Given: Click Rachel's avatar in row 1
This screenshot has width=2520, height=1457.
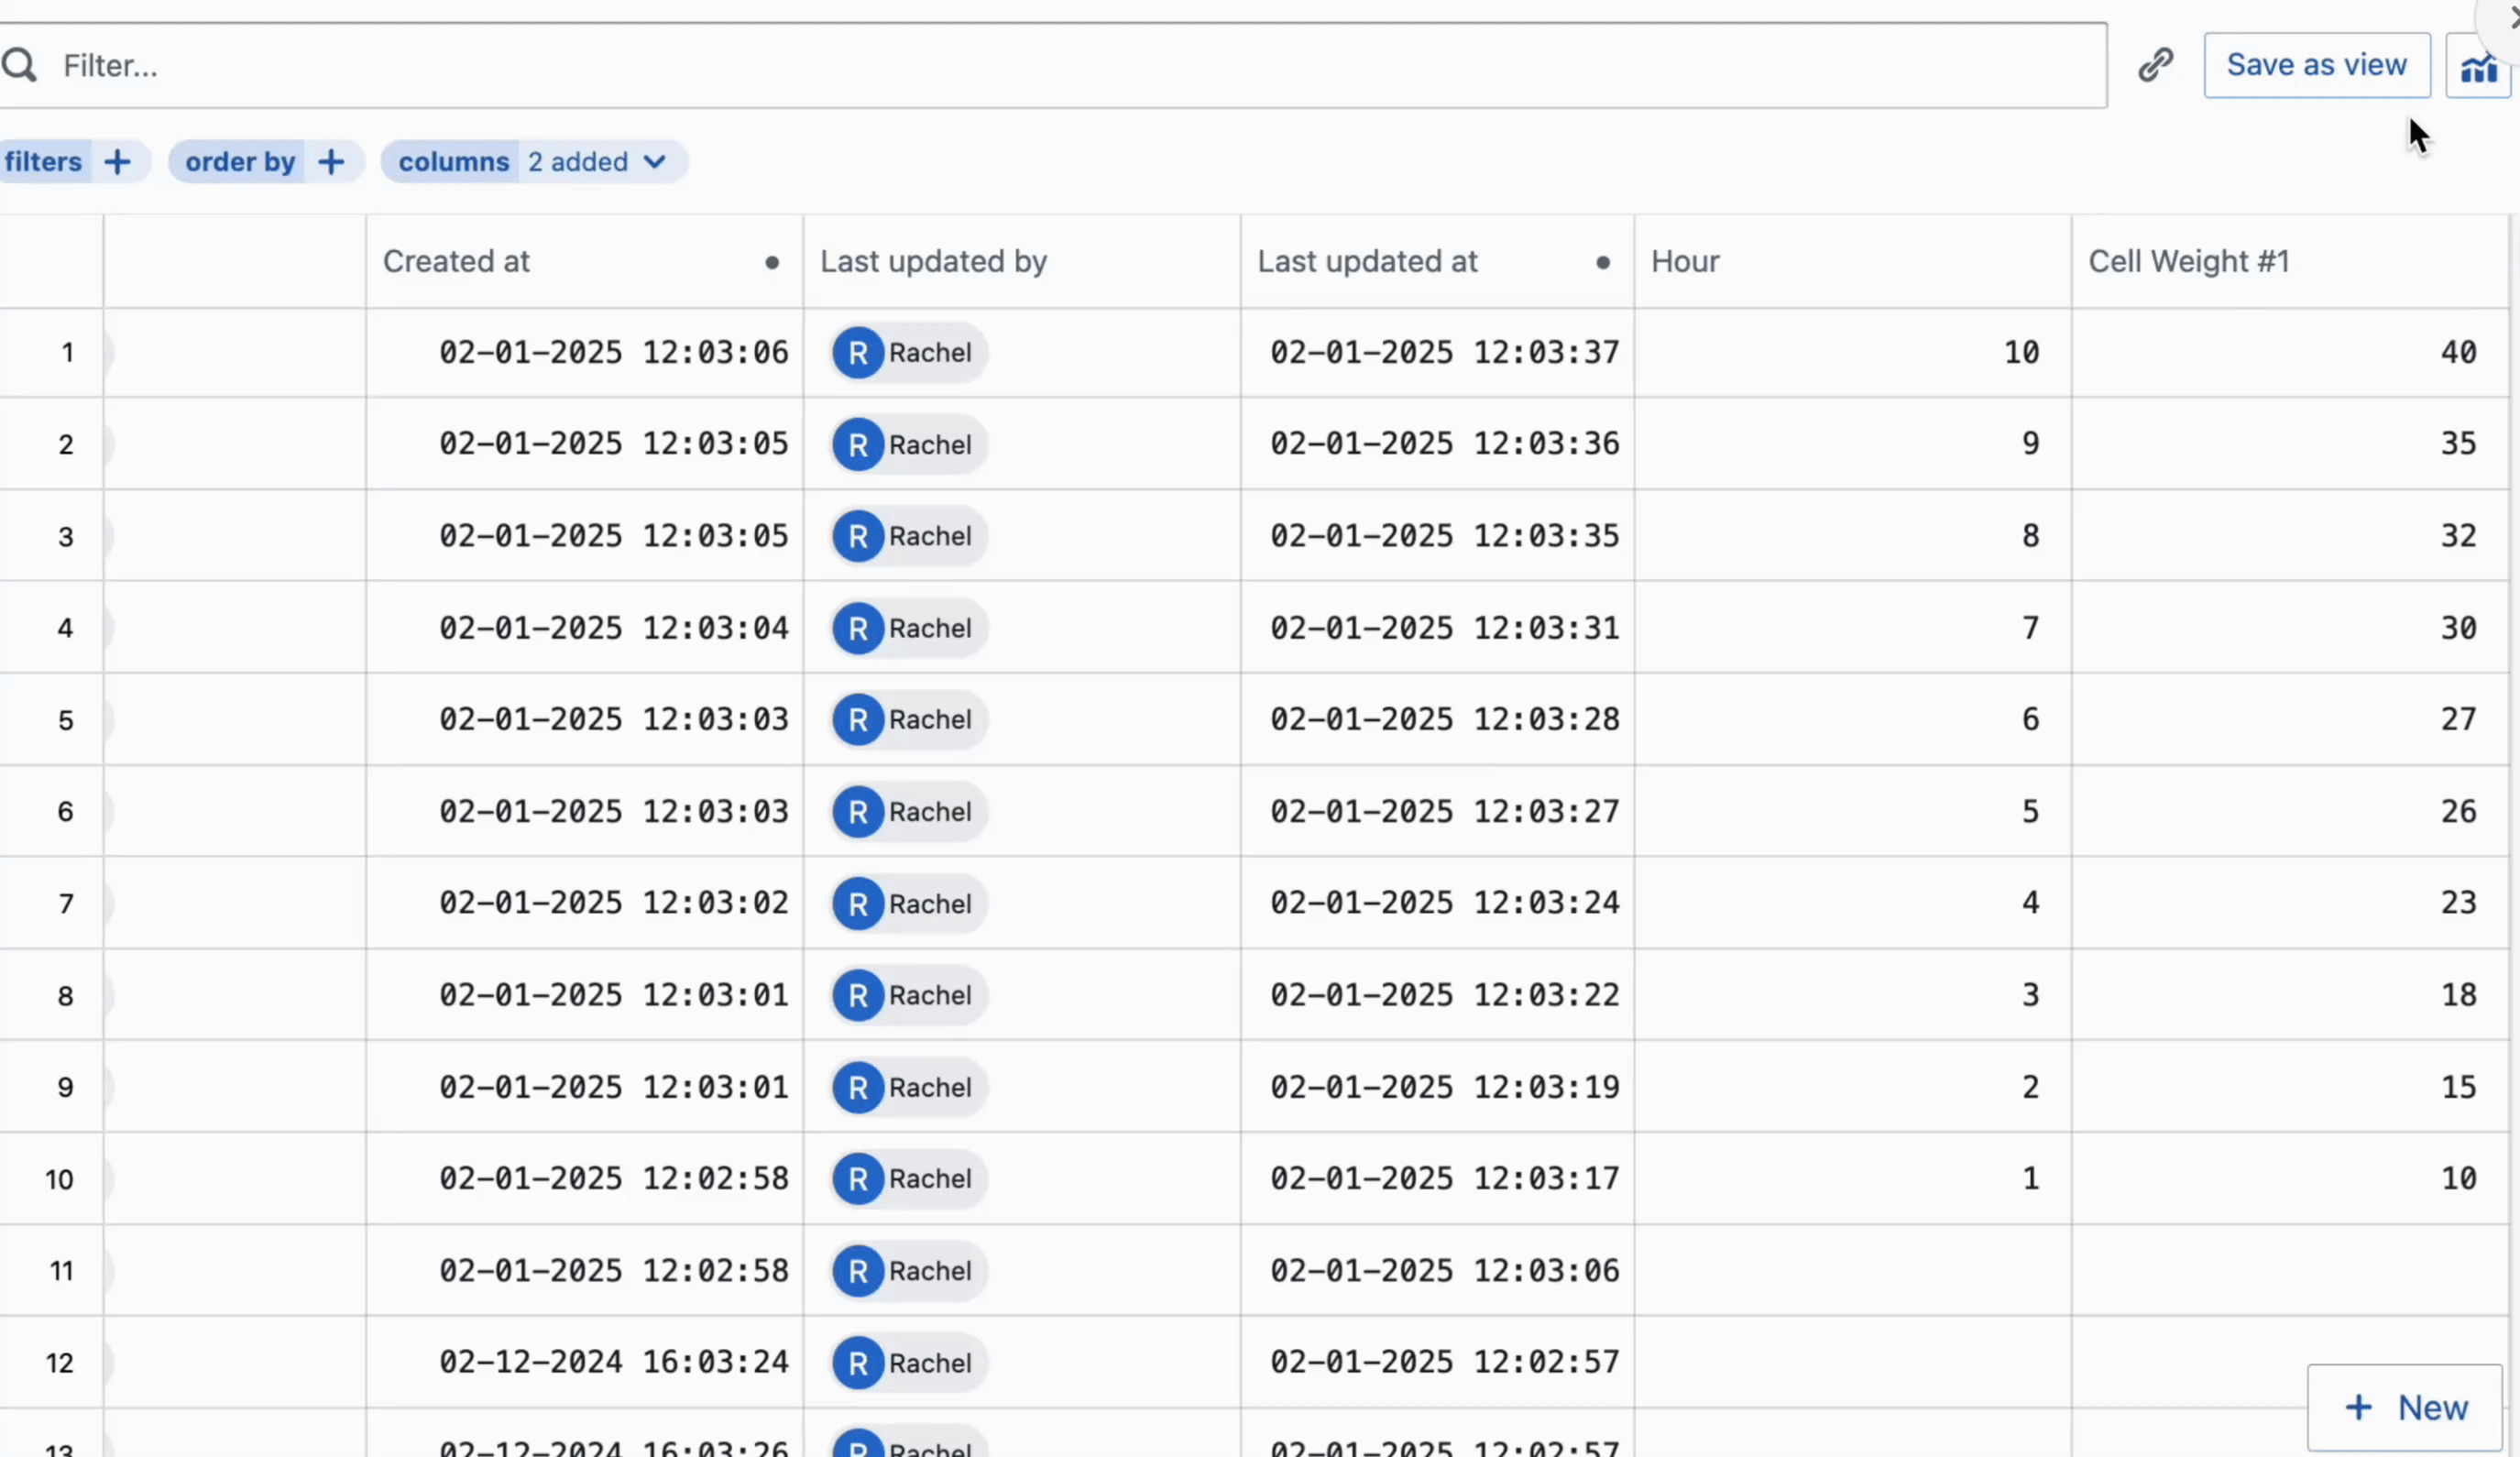Looking at the screenshot, I should point(857,353).
